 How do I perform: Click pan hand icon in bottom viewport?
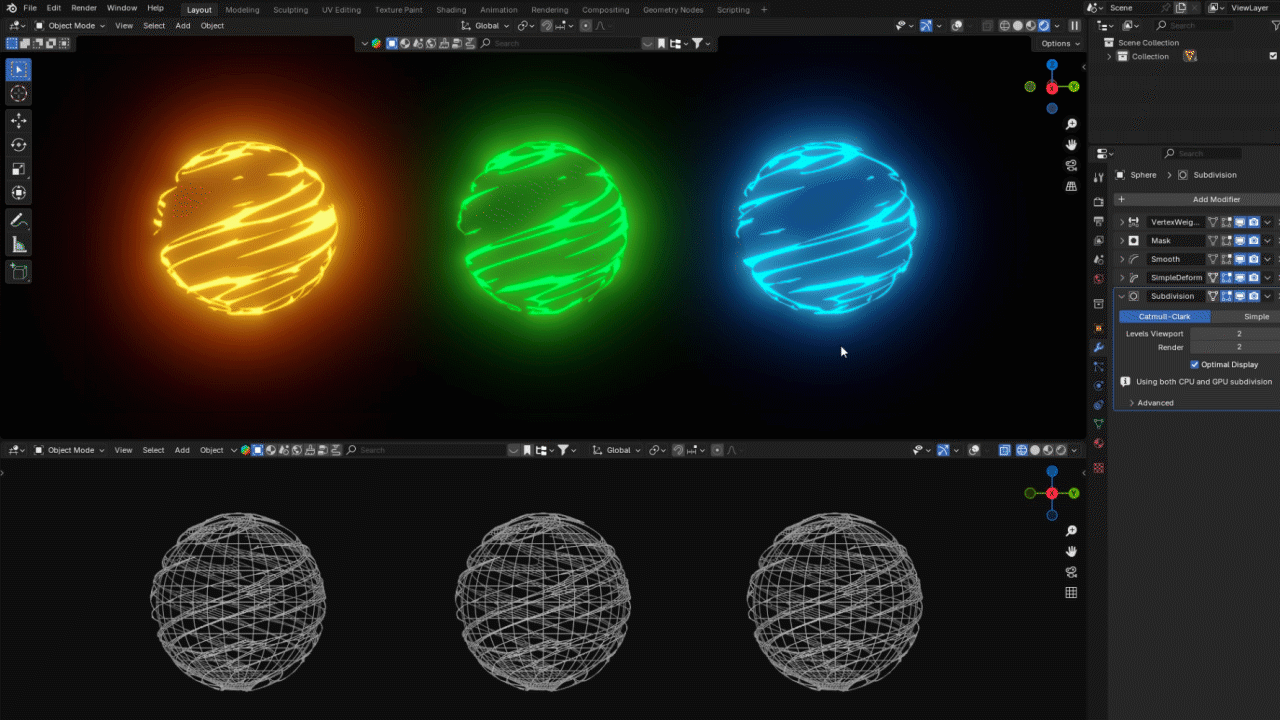pyautogui.click(x=1072, y=551)
